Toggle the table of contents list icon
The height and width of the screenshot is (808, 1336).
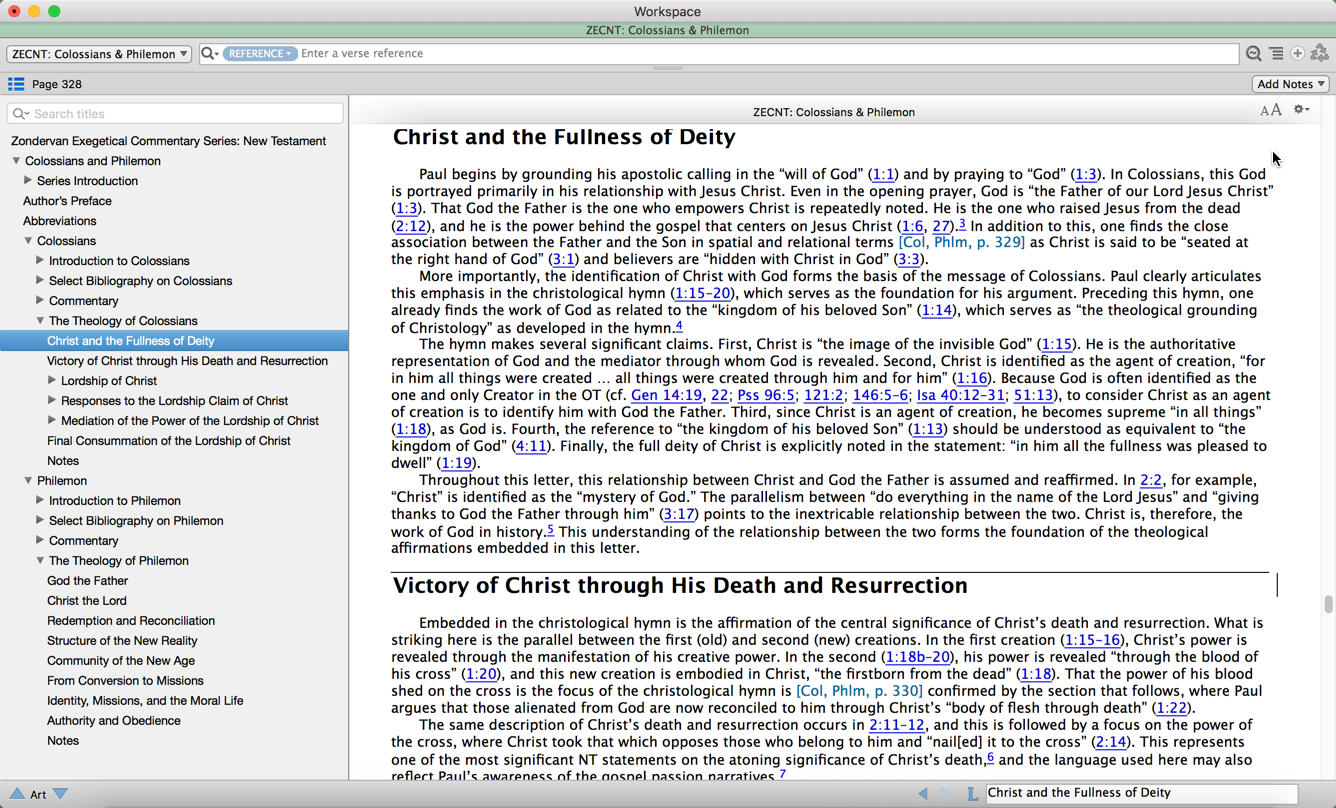pos(16,84)
